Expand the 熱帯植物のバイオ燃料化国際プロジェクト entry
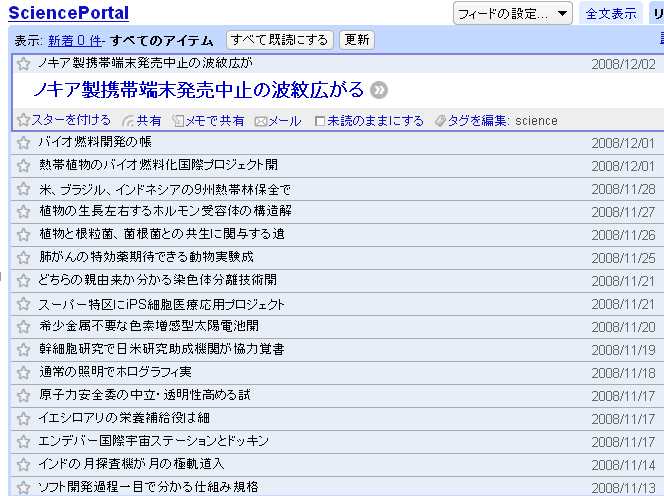The height and width of the screenshot is (496, 664). (337, 166)
